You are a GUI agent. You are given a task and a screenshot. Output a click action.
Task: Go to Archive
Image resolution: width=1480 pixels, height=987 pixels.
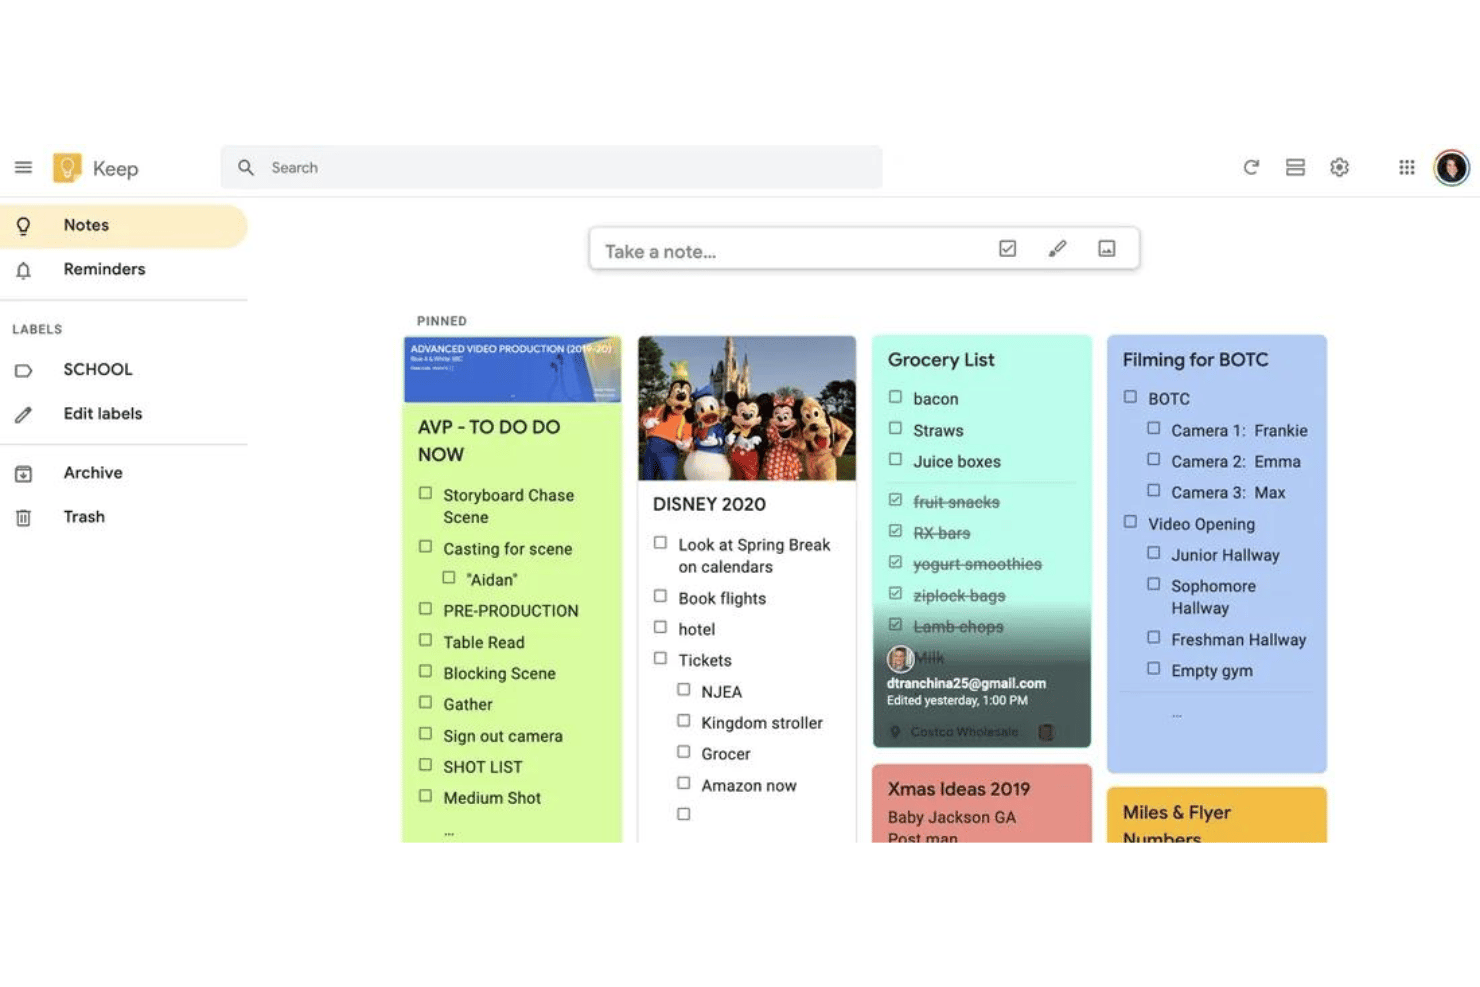(124, 472)
